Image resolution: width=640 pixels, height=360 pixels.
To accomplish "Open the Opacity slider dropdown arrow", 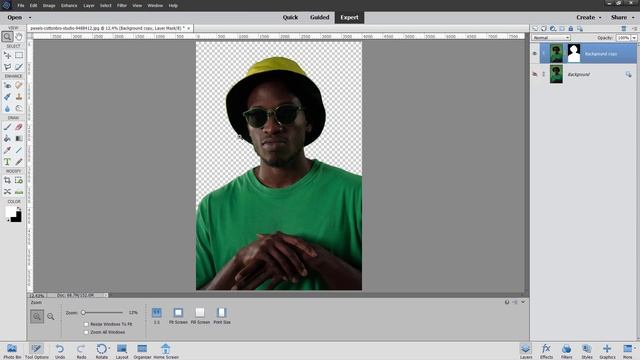I will [634, 38].
